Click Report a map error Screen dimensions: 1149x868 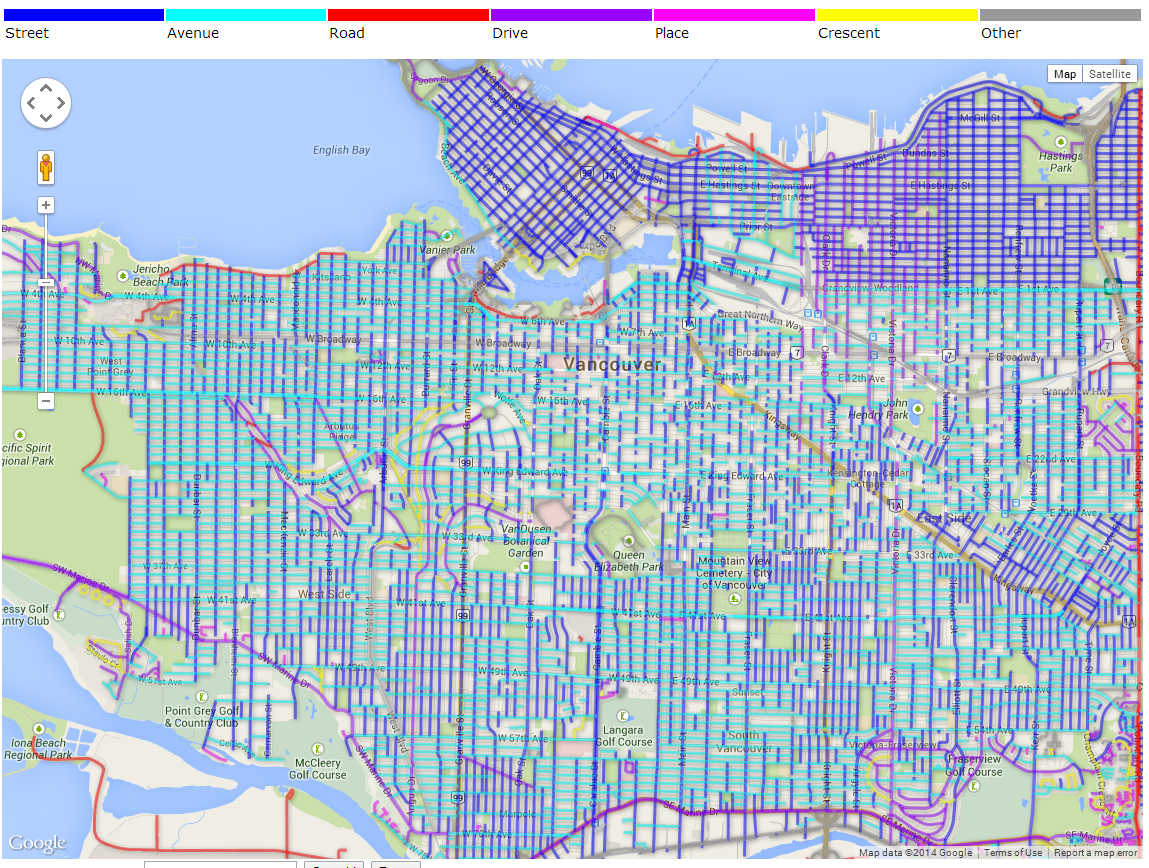point(1094,852)
